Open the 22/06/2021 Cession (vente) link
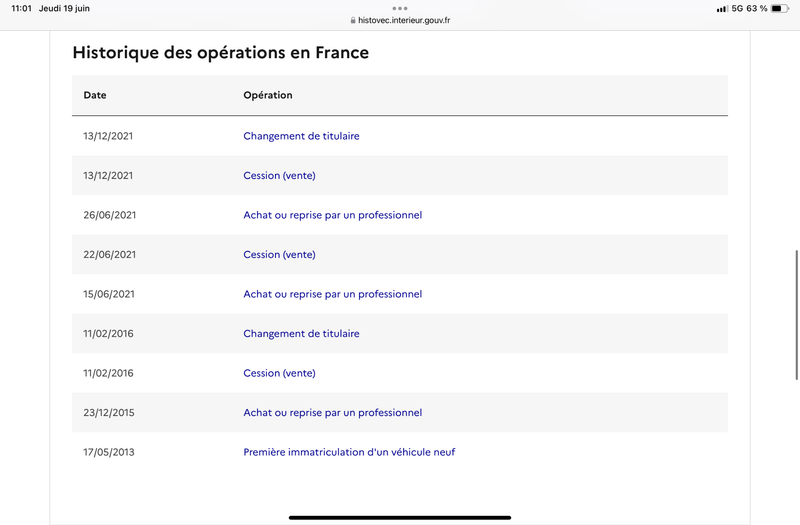The image size is (800, 525). pyautogui.click(x=279, y=255)
